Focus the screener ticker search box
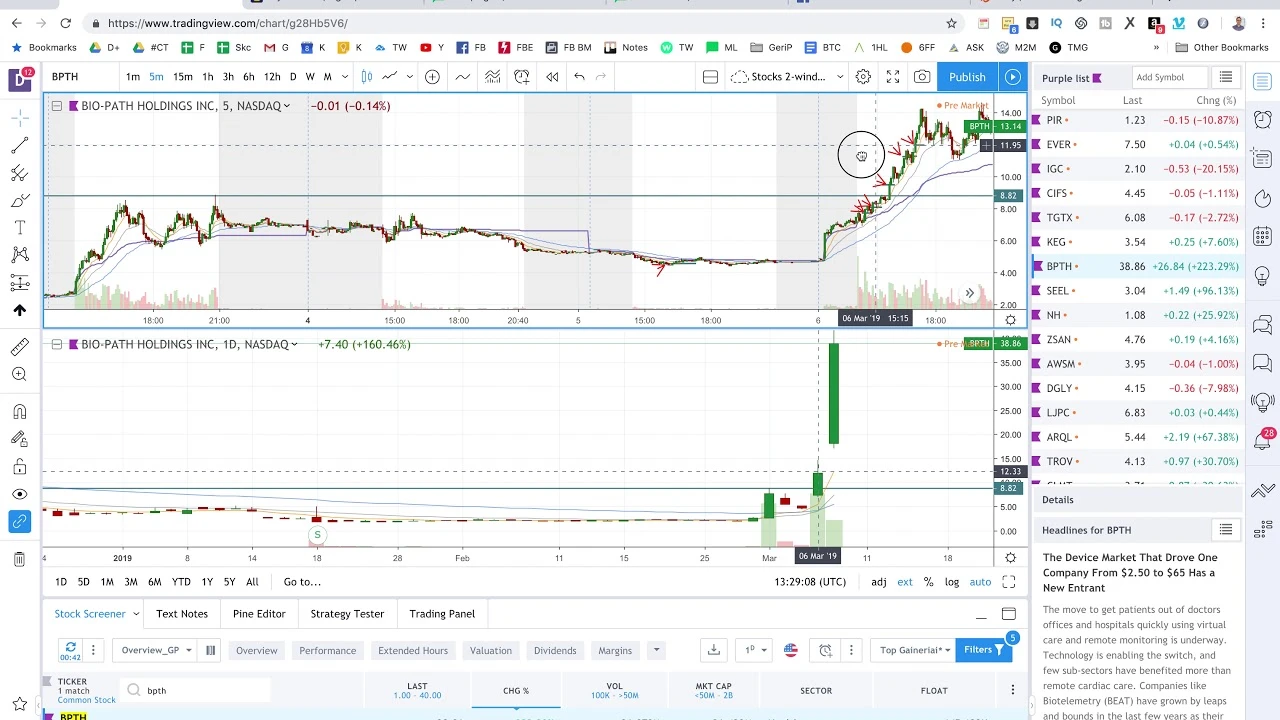Viewport: 1280px width, 720px height. pyautogui.click(x=196, y=690)
